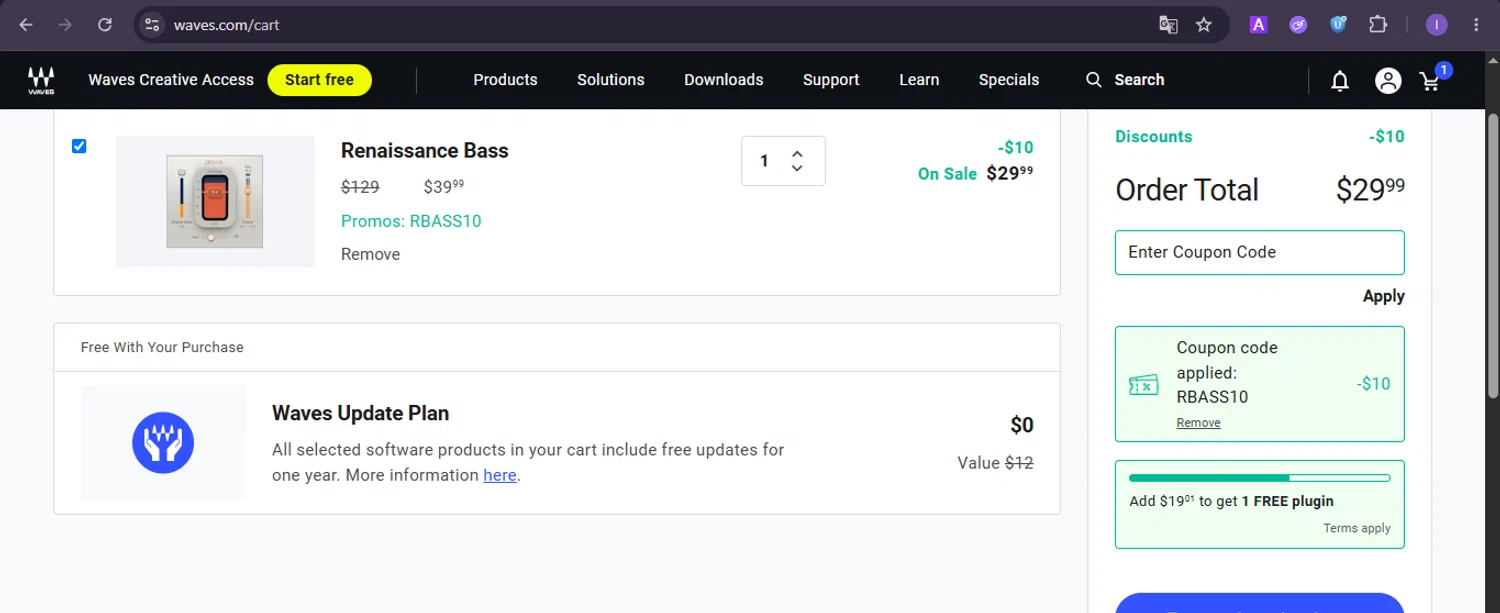Click the Waves Update Plan hands icon

(x=163, y=442)
